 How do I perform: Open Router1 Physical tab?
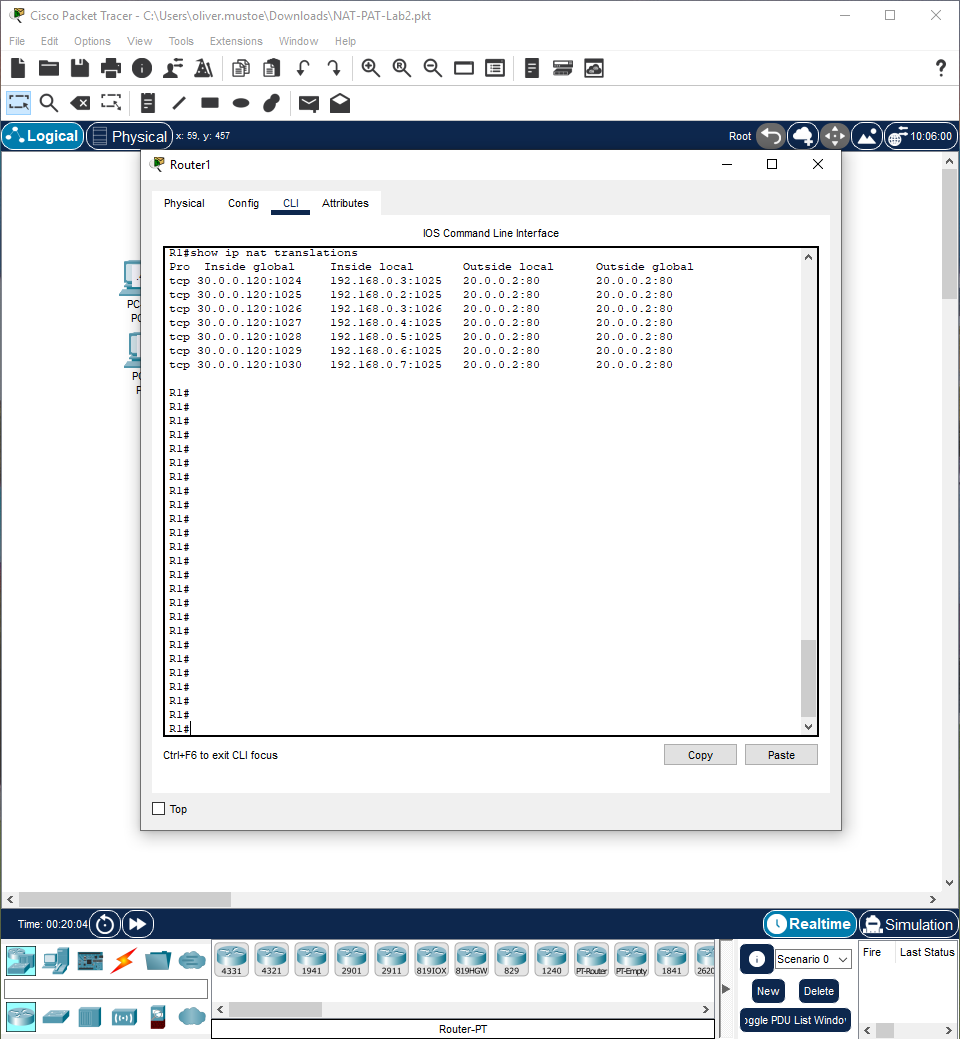184,203
